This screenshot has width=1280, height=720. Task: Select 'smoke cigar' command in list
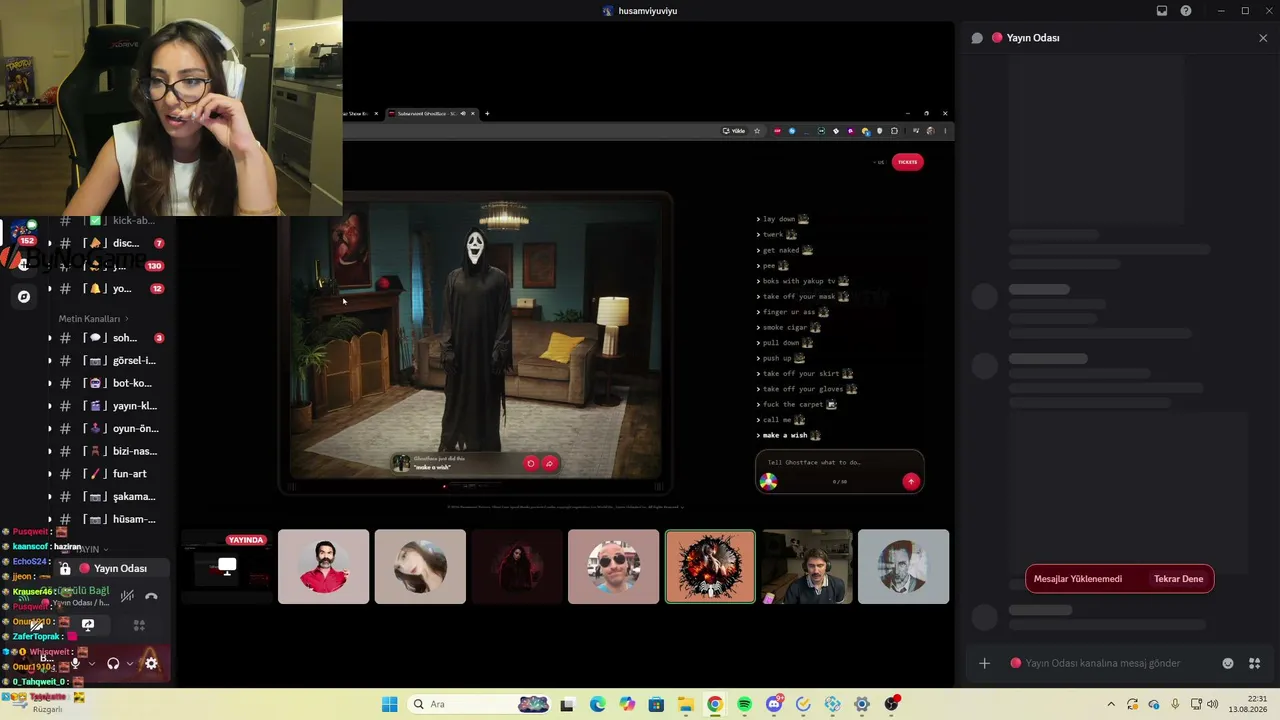(789, 328)
